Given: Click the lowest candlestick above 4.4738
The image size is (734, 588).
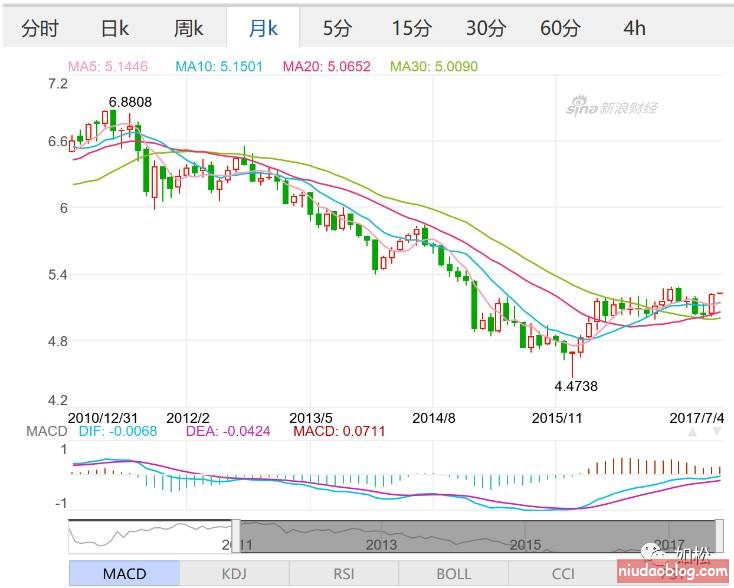Looking at the screenshot, I should coord(572,364).
